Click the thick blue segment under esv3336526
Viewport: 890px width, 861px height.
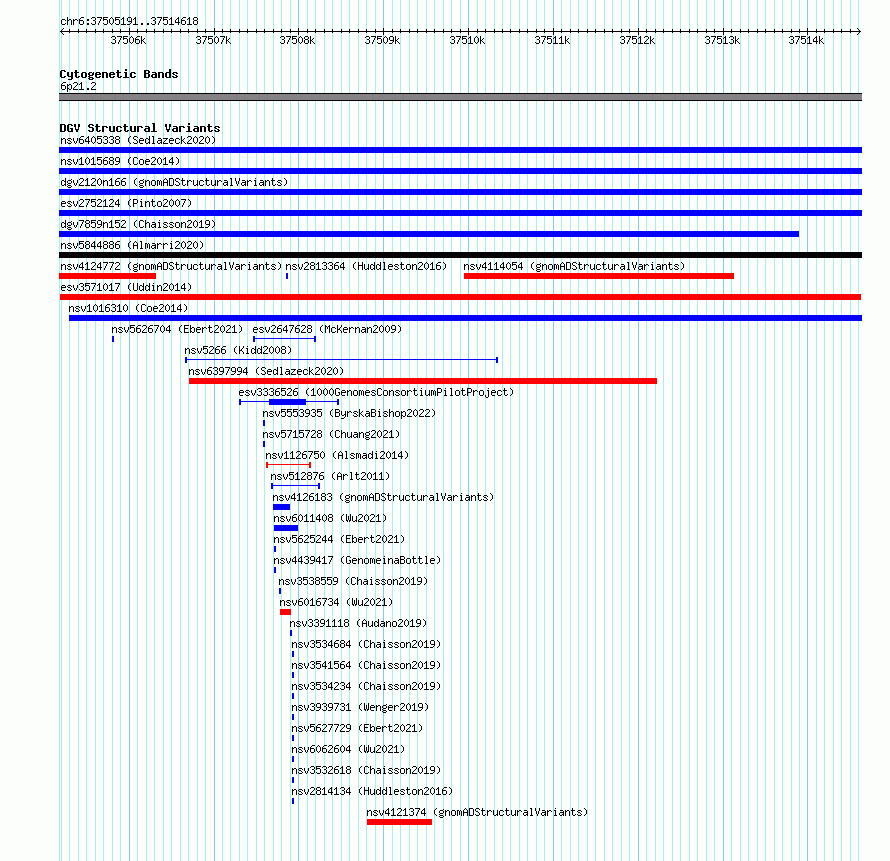click(x=287, y=402)
